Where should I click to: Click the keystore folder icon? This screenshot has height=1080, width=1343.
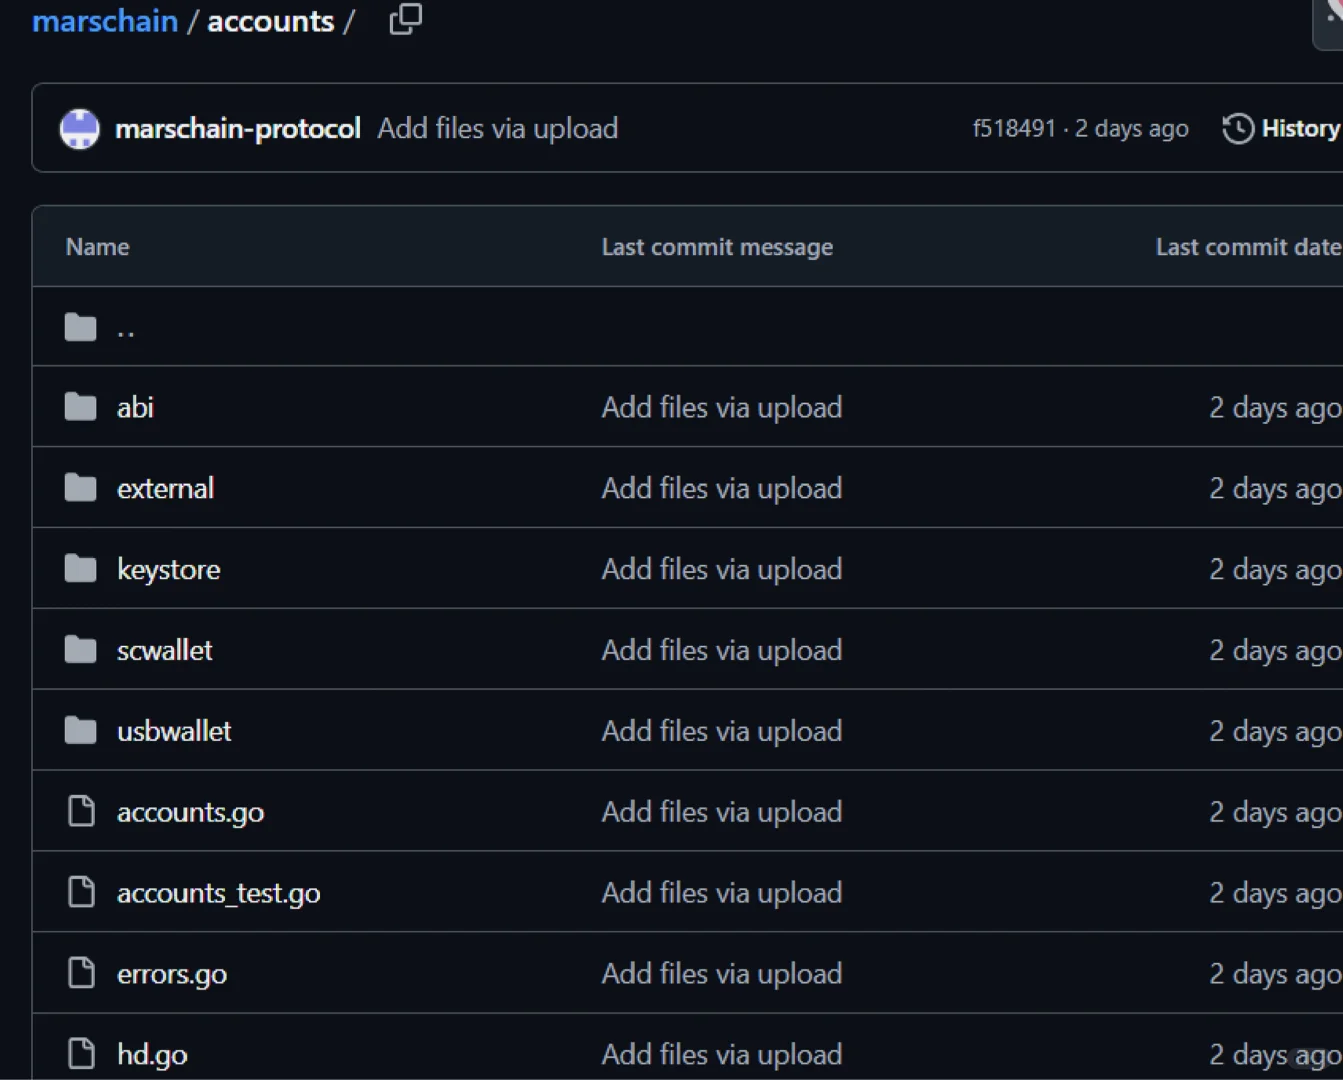81,569
